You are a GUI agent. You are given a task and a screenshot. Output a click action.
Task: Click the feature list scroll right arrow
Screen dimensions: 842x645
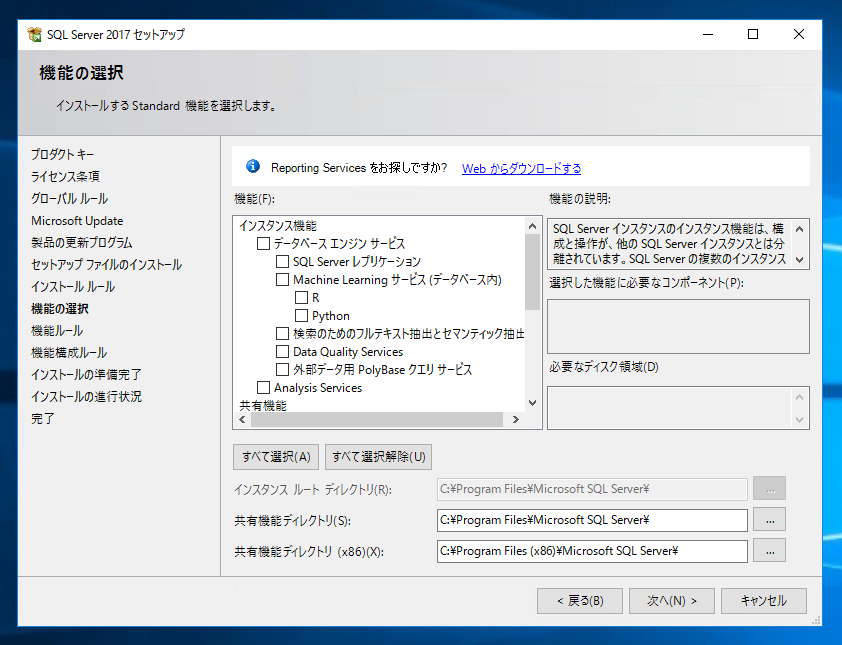(516, 419)
